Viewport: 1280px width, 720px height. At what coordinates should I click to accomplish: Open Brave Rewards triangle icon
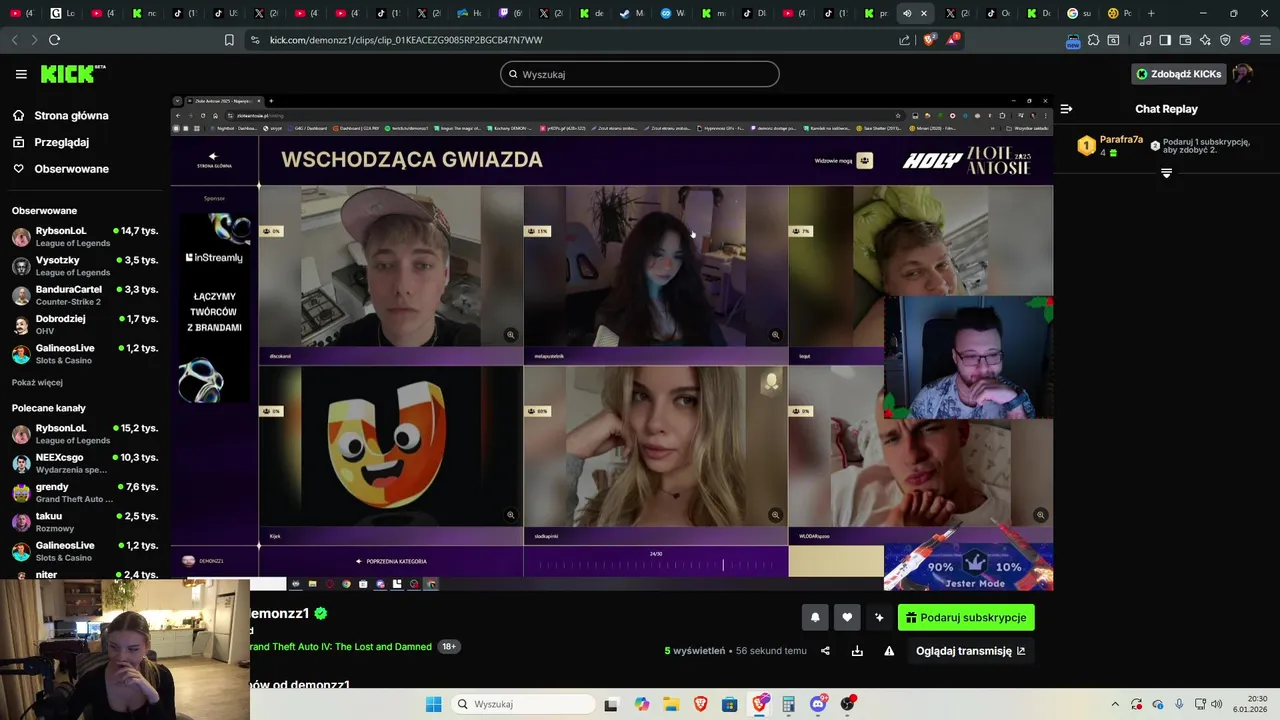952,40
